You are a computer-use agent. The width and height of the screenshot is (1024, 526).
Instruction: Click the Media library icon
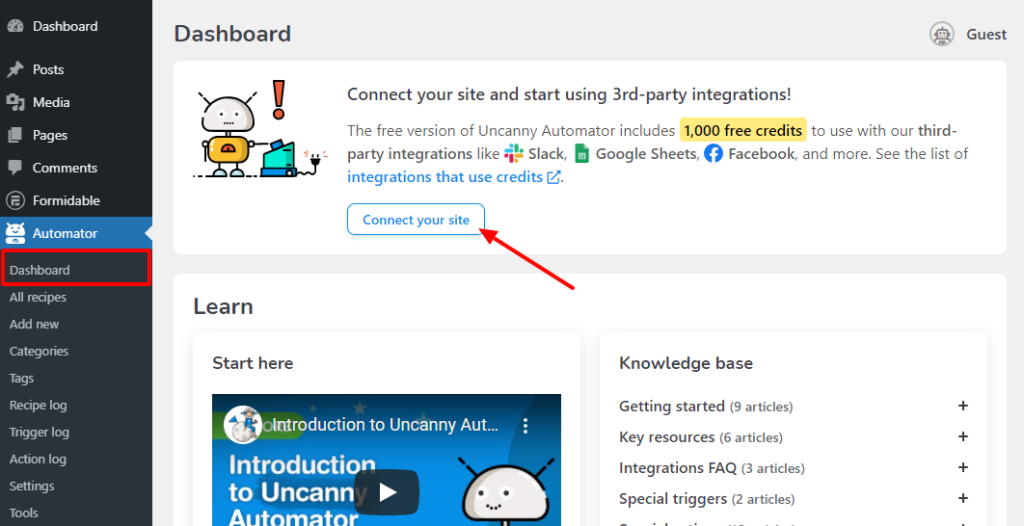[16, 103]
